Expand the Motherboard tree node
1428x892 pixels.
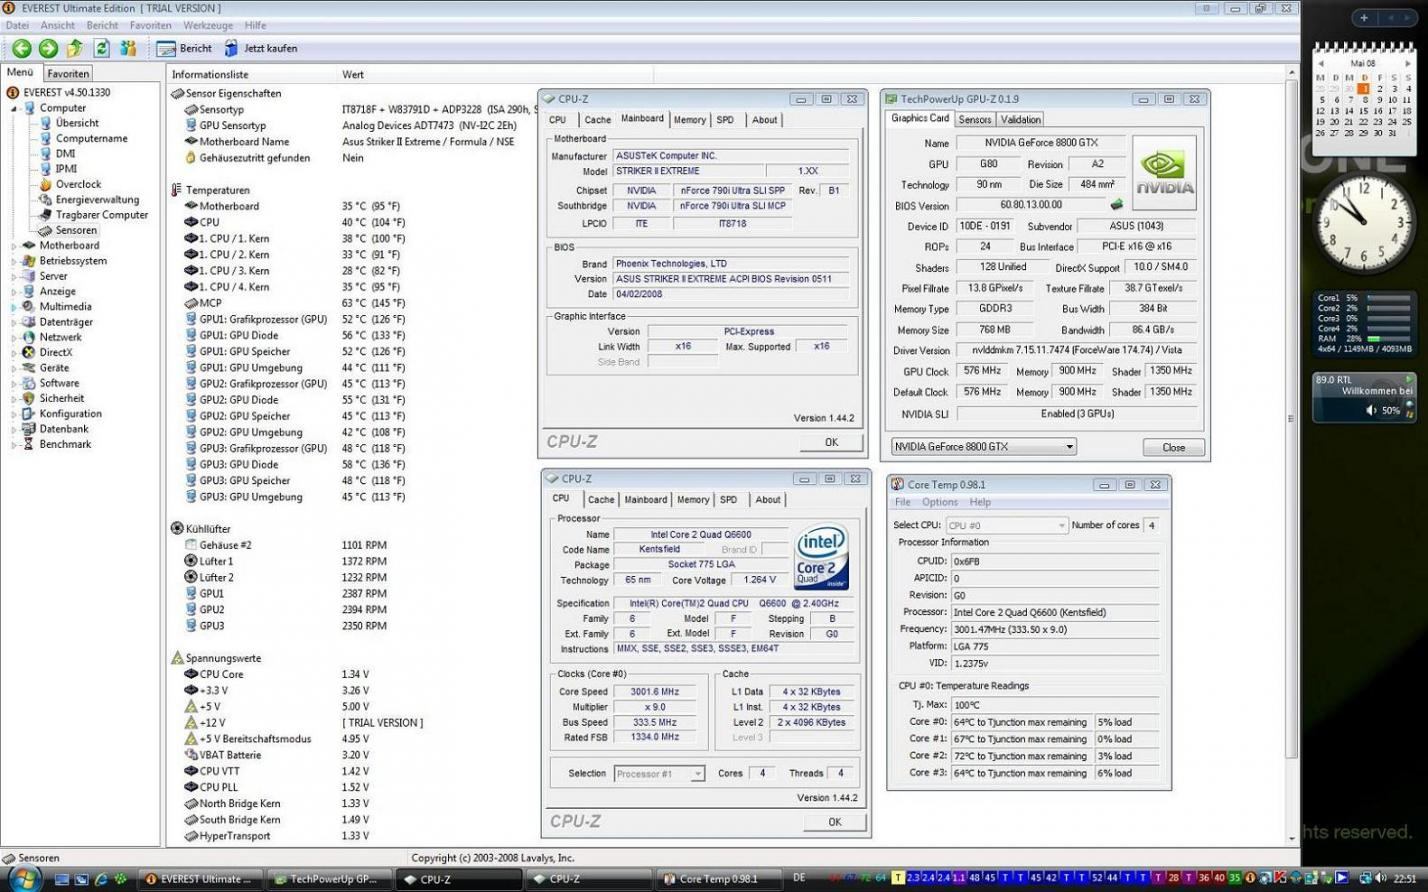pos(14,245)
